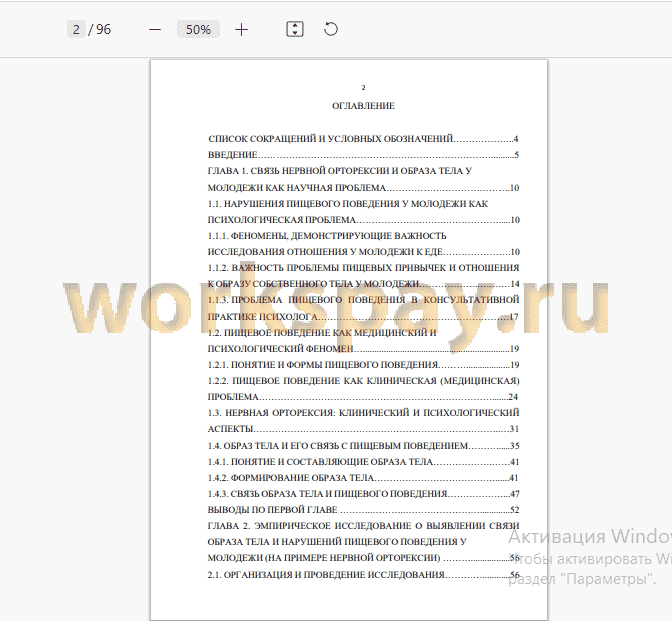This screenshot has height=621, width=672.
Task: Rotate the document counterclockwise
Action: pyautogui.click(x=331, y=29)
